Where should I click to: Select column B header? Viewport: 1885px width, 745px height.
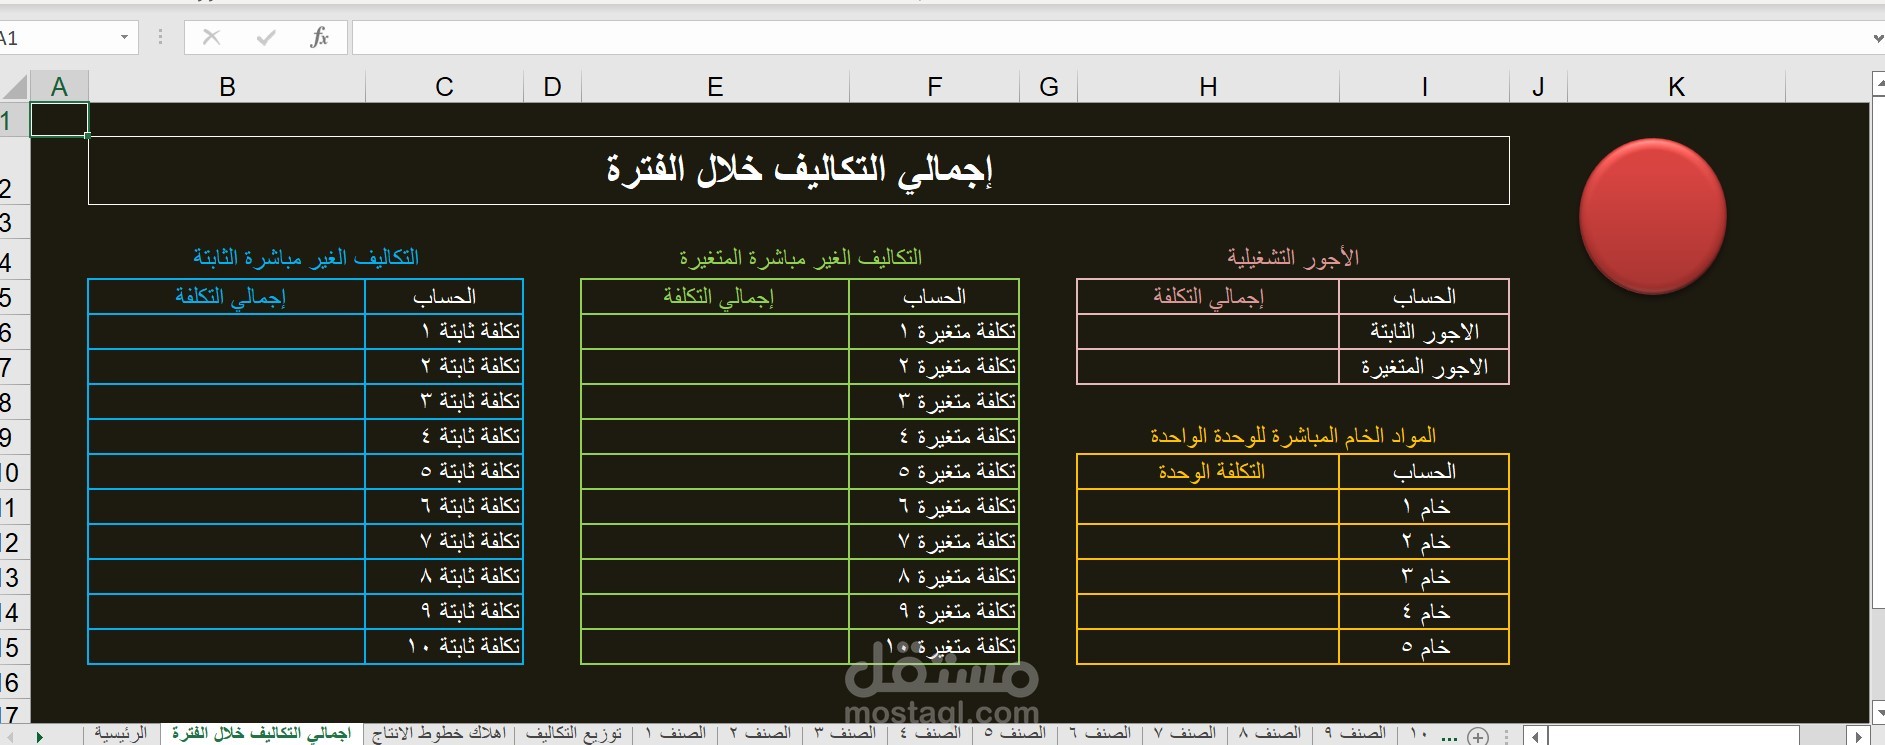(x=227, y=87)
